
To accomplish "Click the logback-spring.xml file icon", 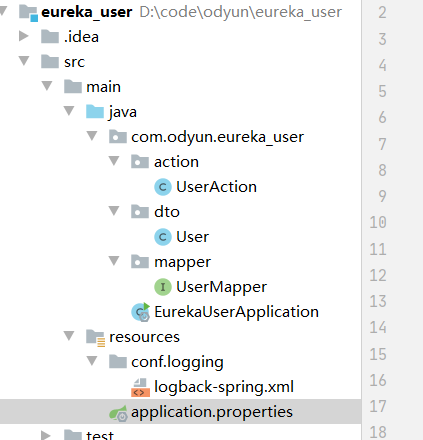I will click(140, 387).
